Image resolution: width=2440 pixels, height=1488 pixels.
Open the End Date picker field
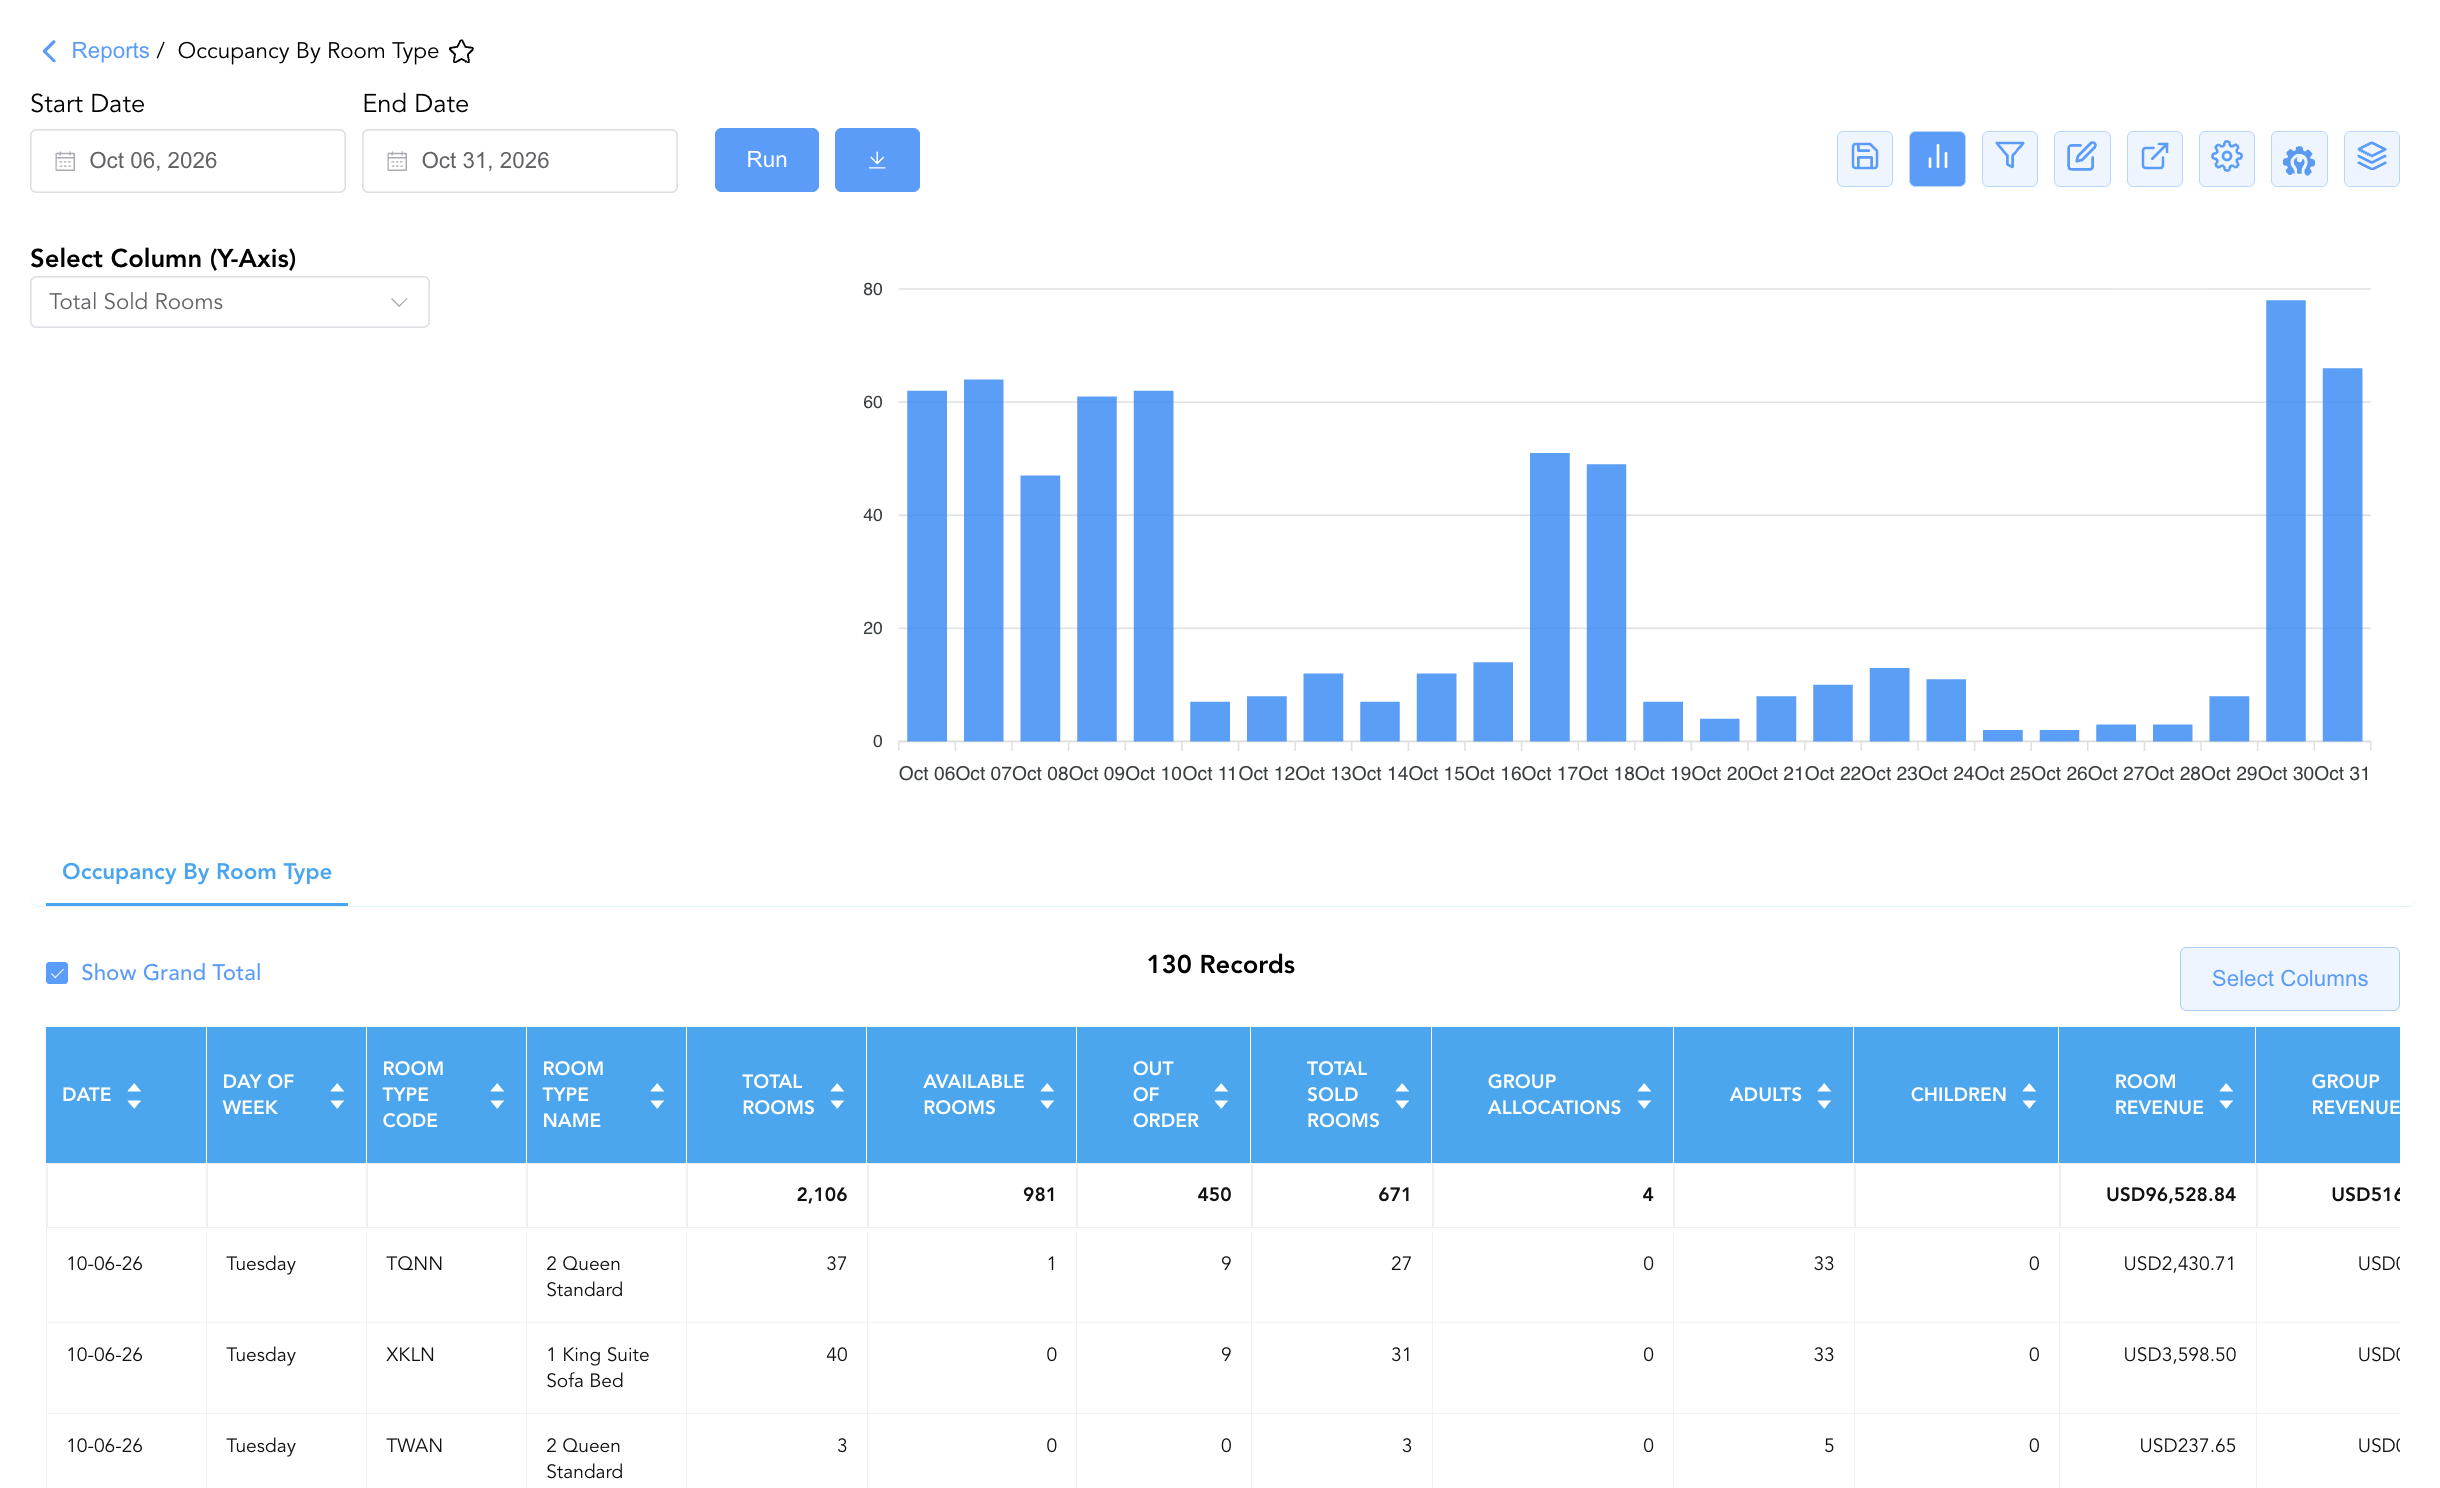click(520, 161)
